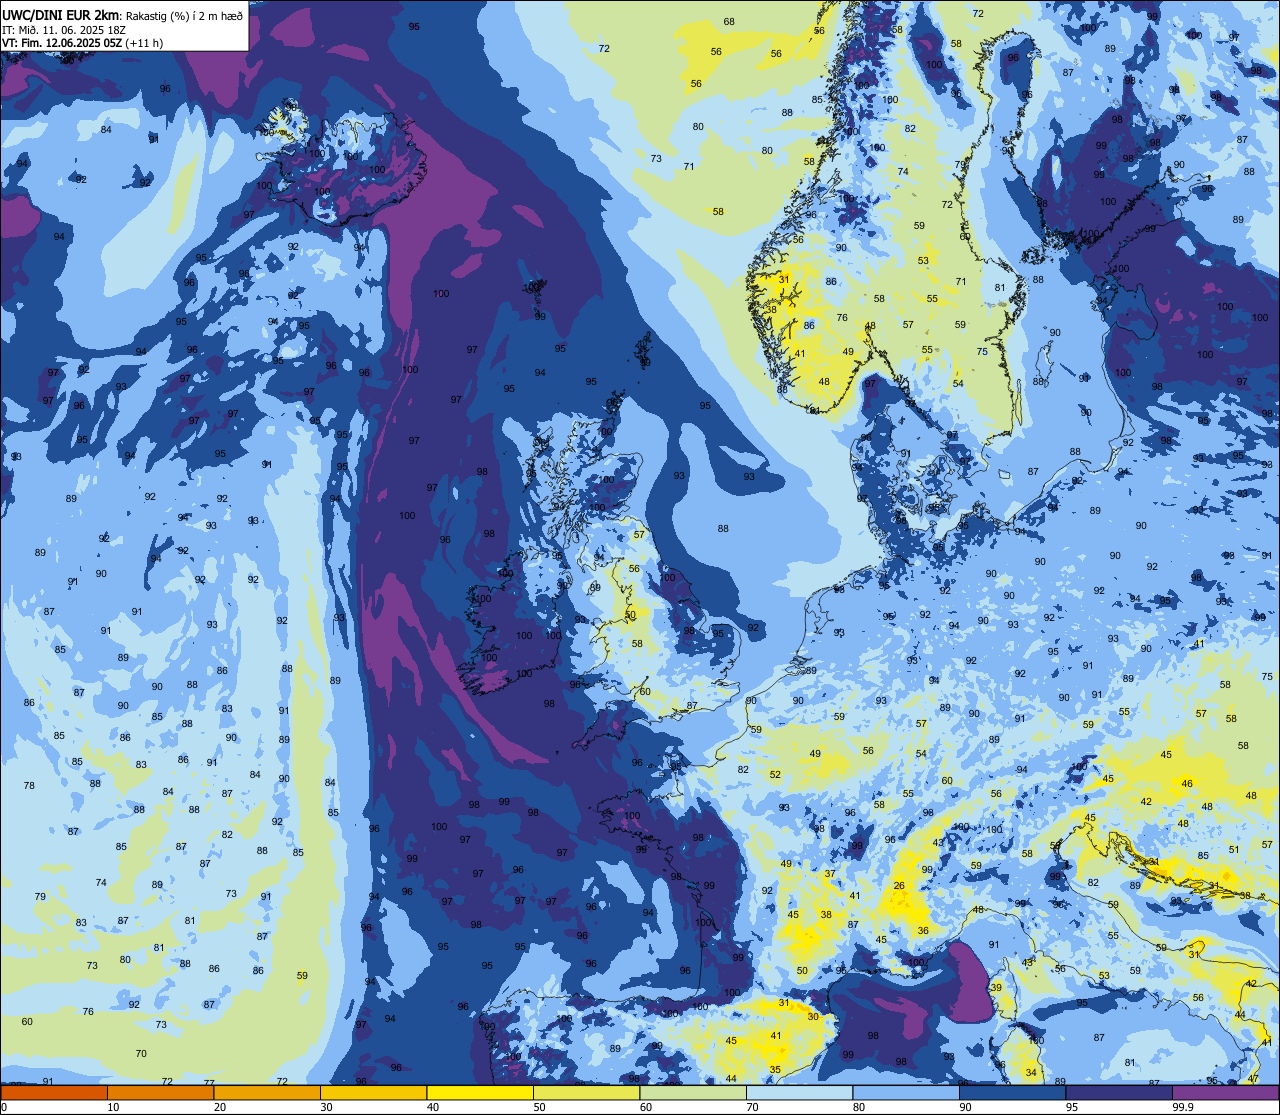Image resolution: width=1280 pixels, height=1115 pixels.
Task: Click the purple above-99.9 legend swatch
Action: pos(1225,1093)
